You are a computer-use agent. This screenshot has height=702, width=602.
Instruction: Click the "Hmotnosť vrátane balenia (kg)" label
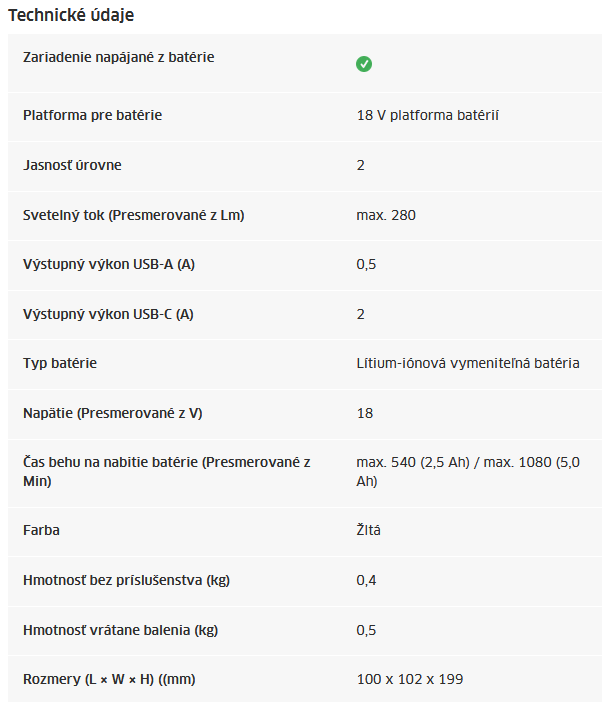pyautogui.click(x=120, y=630)
